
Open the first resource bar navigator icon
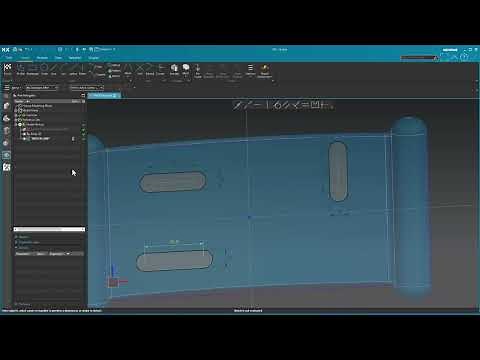(6, 106)
